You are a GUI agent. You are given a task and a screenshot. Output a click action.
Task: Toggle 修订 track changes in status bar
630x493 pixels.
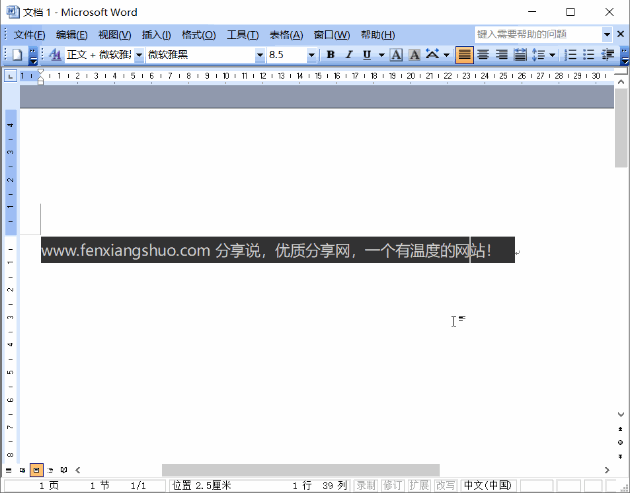pos(392,485)
